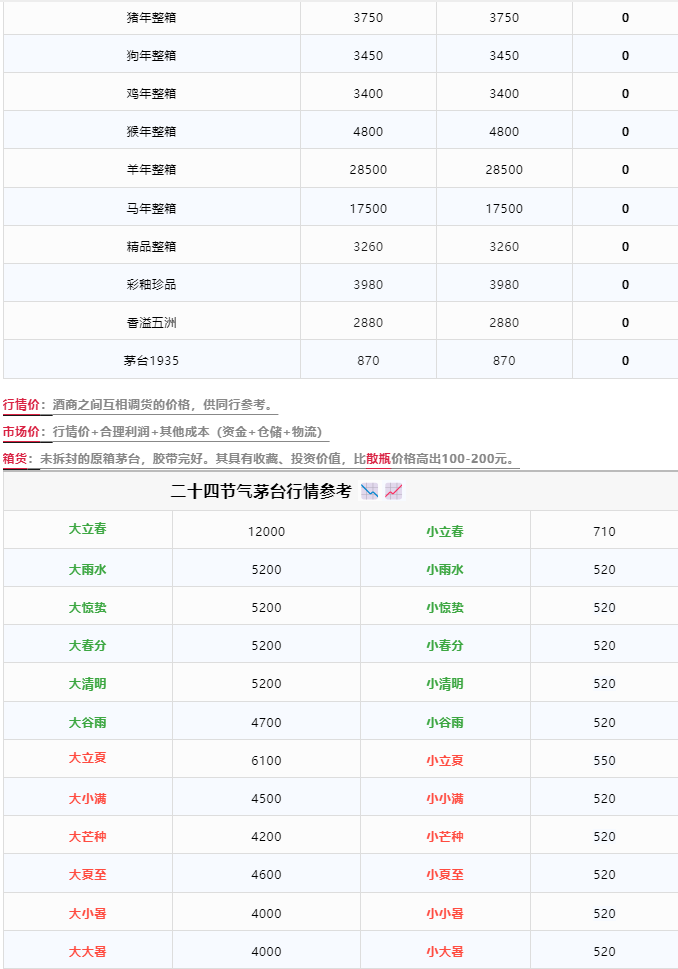Click the green 小惊蛰 label
678x969 pixels.
point(445,607)
